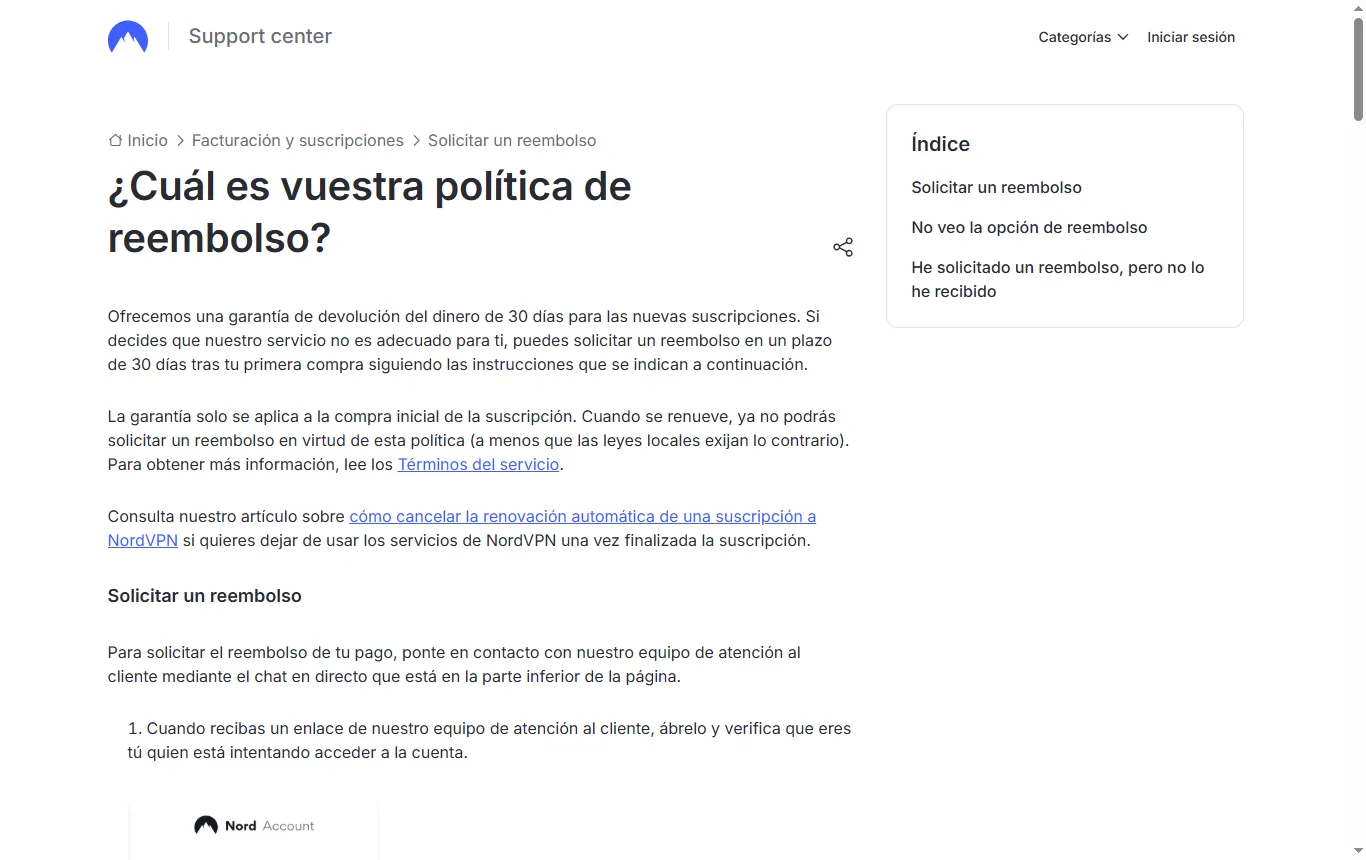The image size is (1366, 860).
Task: Select the Solicitar un reembolso breadcrumb
Action: click(x=512, y=140)
